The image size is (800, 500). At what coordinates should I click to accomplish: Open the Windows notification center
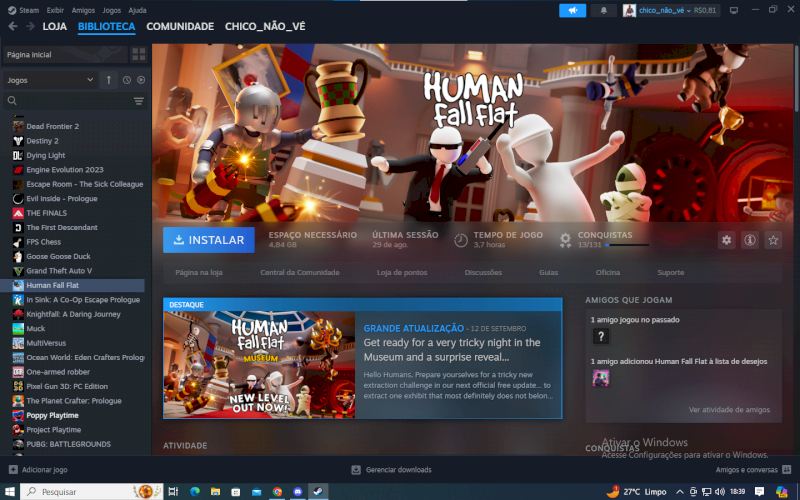point(759,492)
